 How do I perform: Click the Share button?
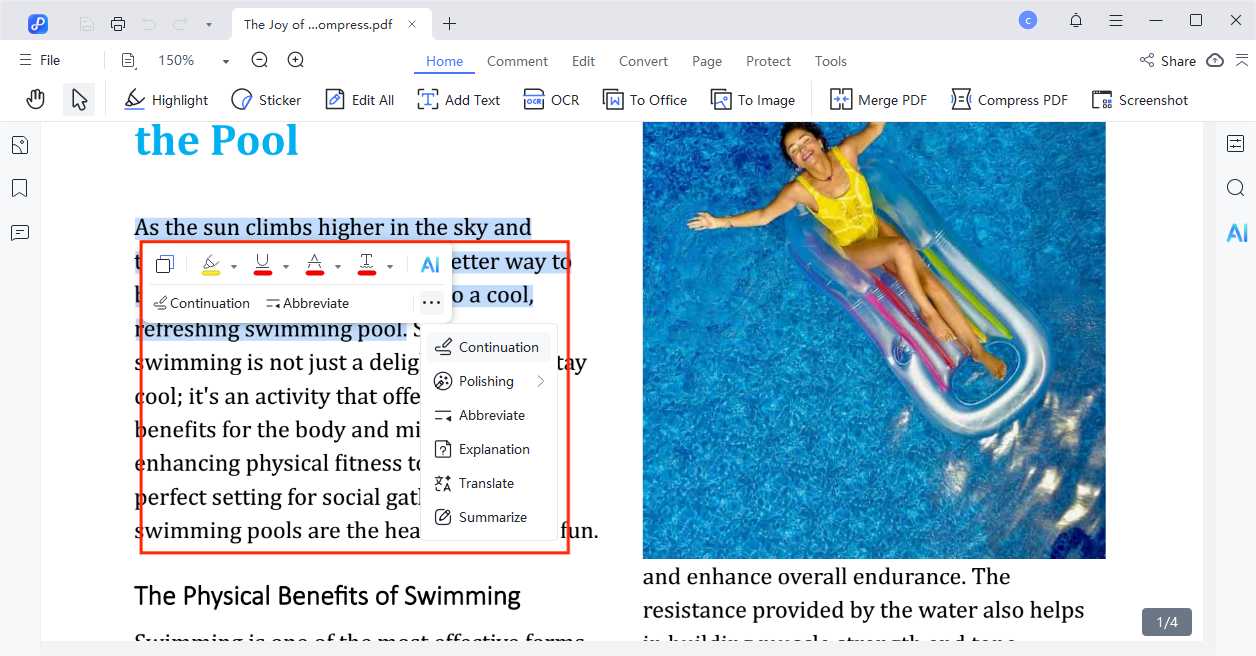click(1167, 60)
